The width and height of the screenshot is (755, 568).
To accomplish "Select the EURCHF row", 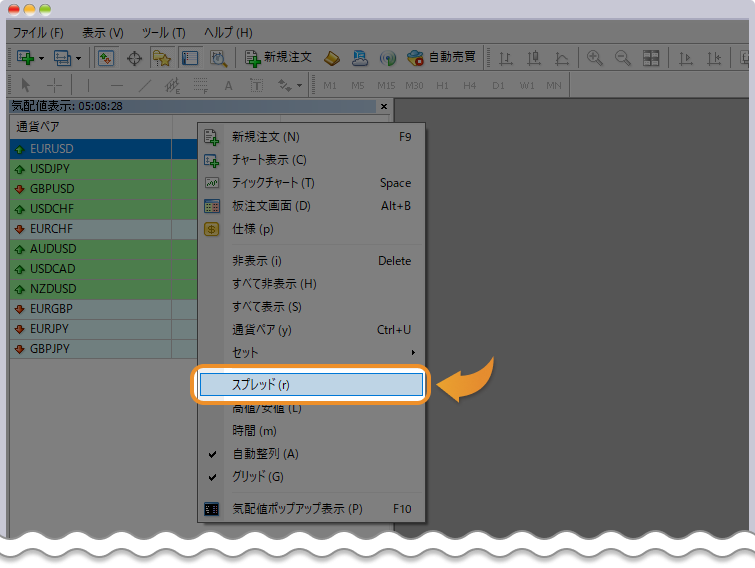I will (x=104, y=229).
